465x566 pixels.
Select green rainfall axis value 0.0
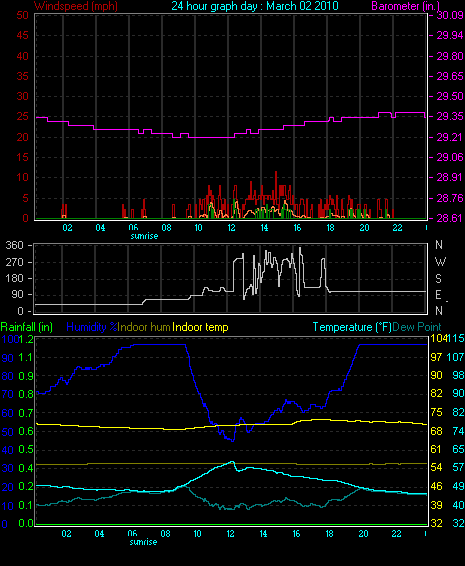26,523
